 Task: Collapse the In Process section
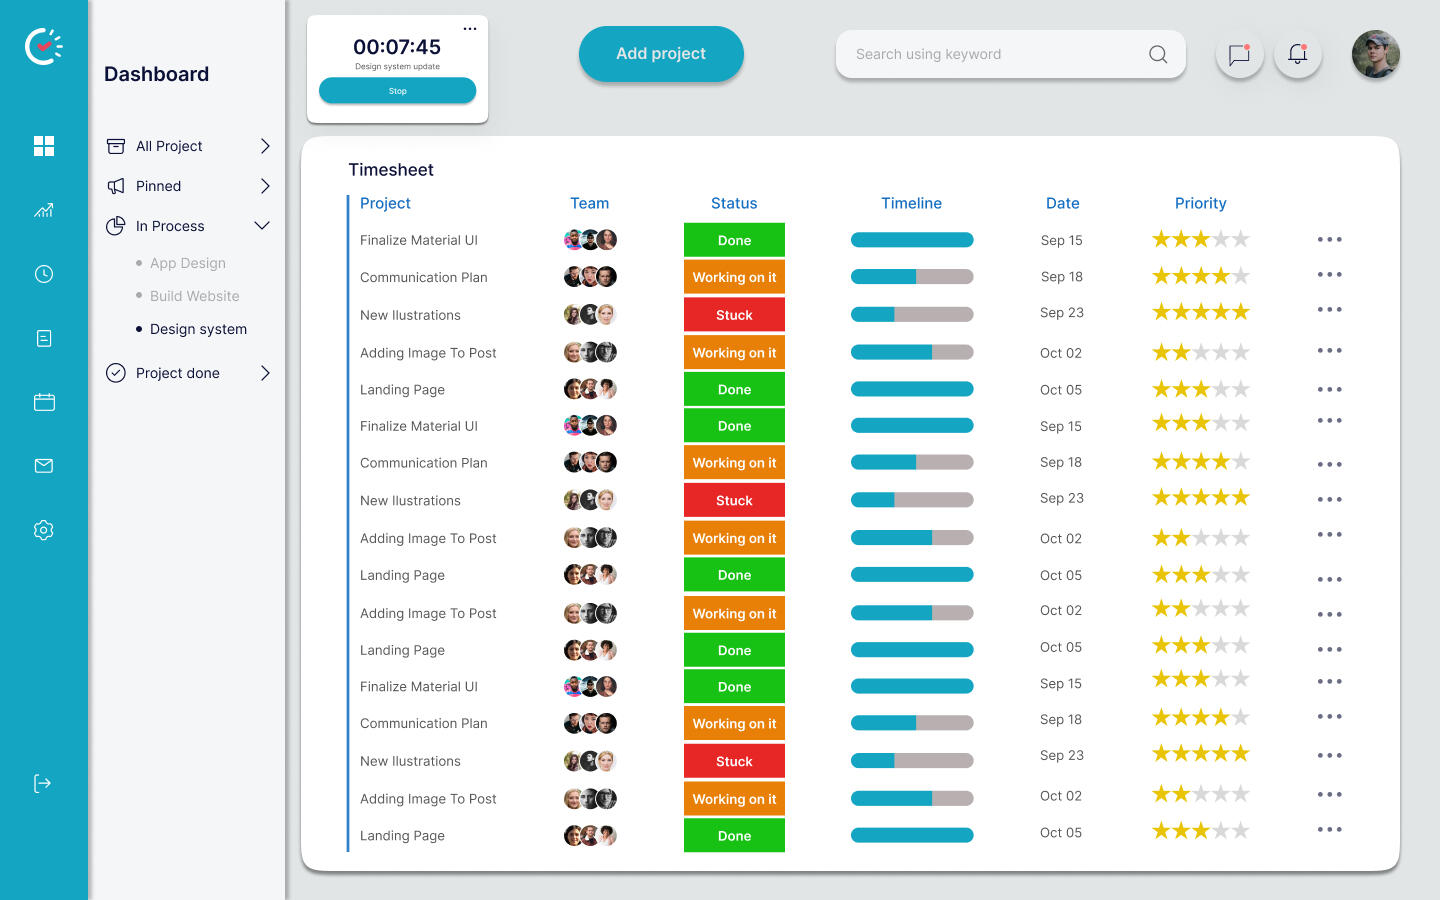[x=262, y=226]
